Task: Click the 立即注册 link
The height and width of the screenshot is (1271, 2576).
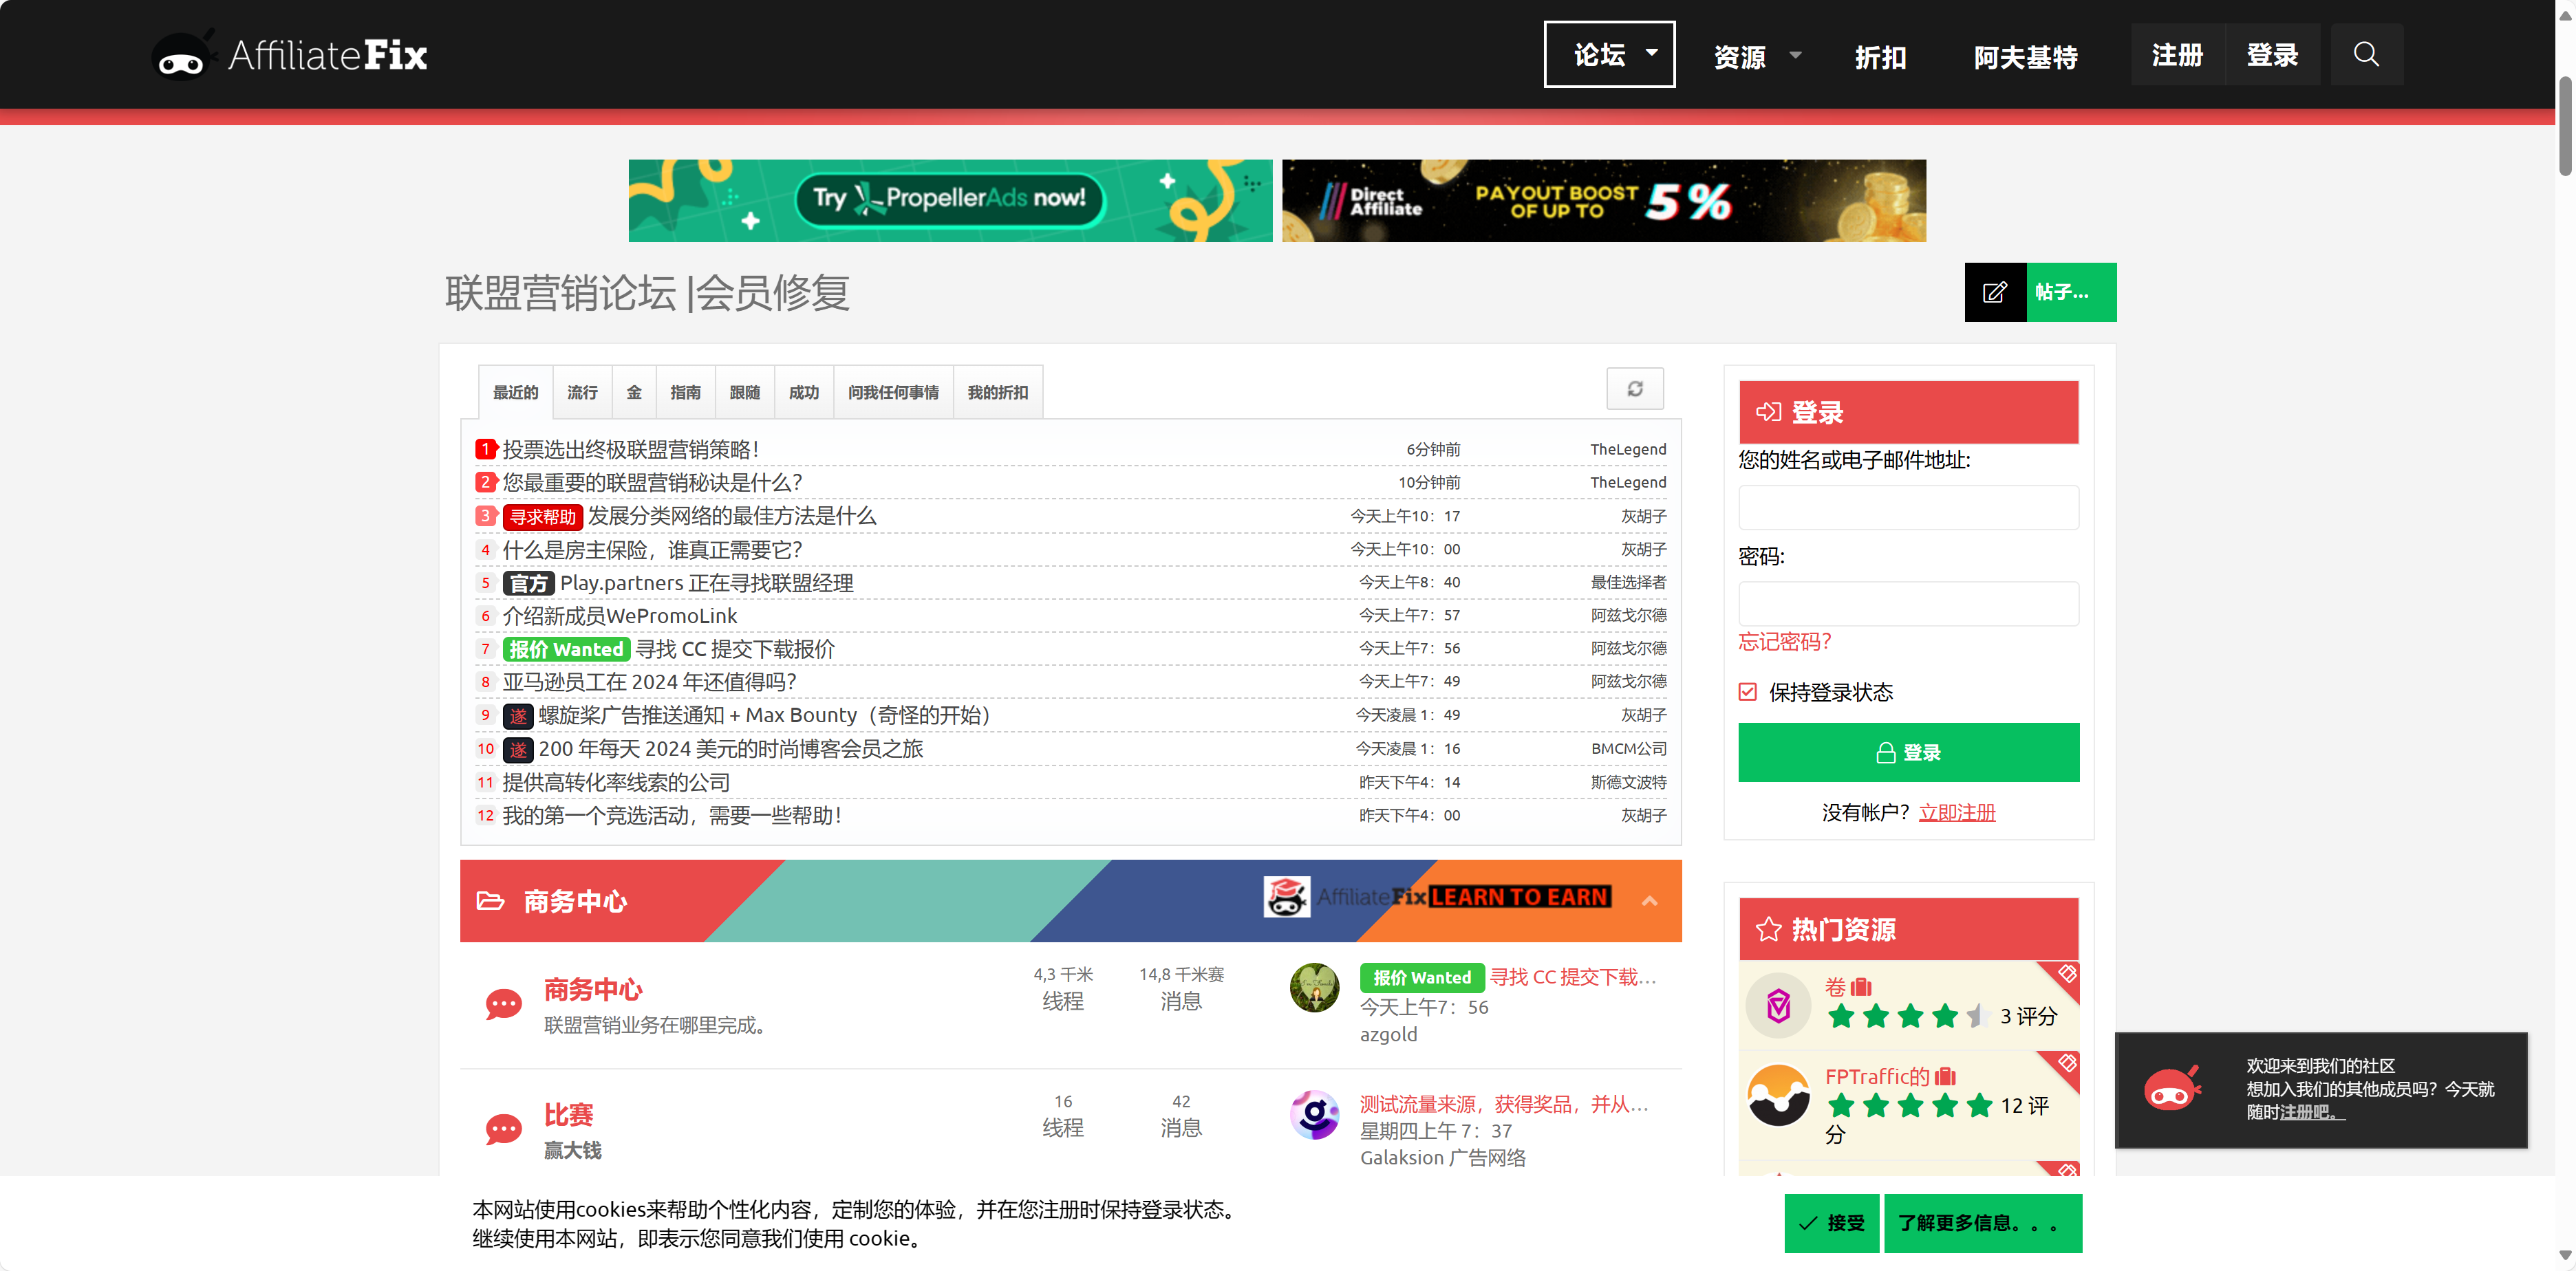Action: click(x=1956, y=812)
